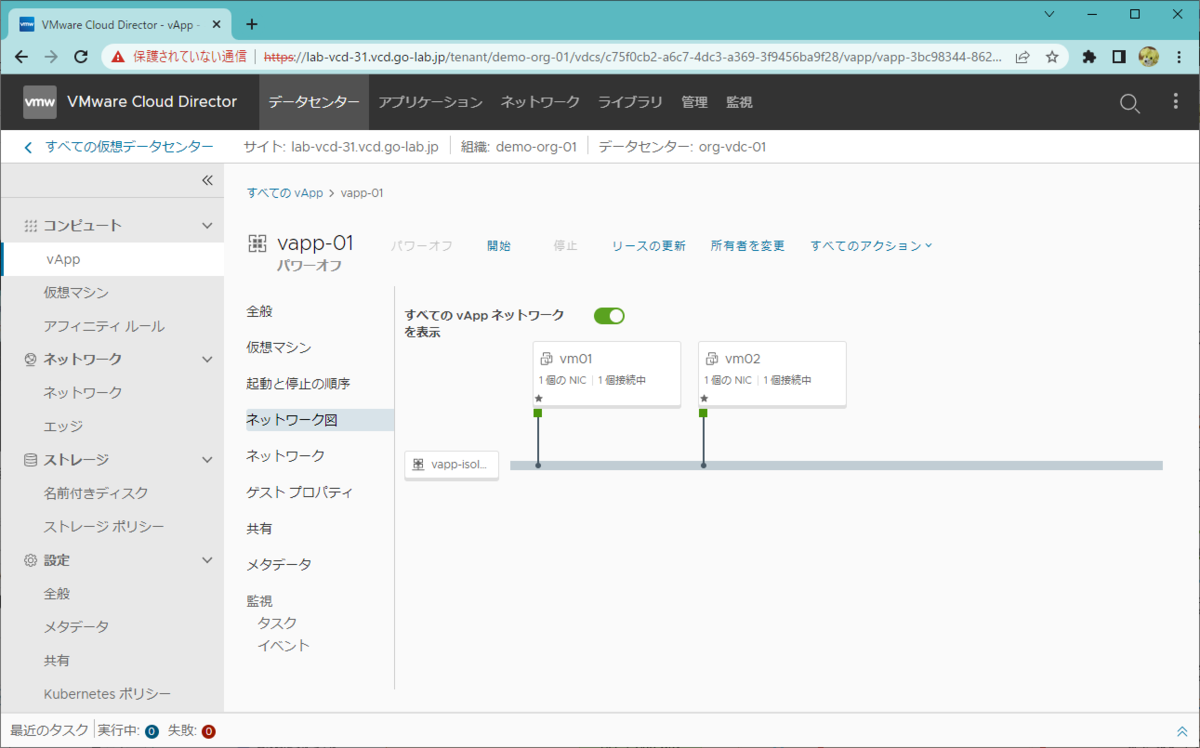The image size is (1200, 748).
Task: Click vm02 green NIC connector square
Action: pyautogui.click(x=704, y=412)
